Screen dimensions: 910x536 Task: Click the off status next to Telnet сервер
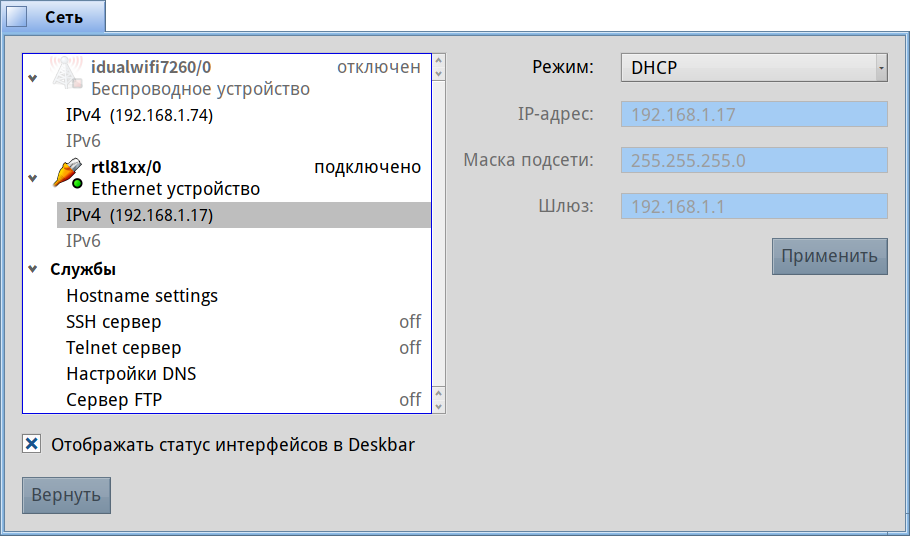[x=410, y=348]
